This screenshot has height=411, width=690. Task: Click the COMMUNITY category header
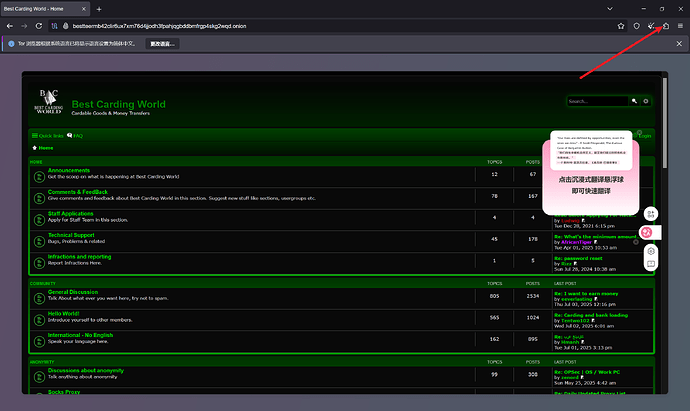[43, 283]
